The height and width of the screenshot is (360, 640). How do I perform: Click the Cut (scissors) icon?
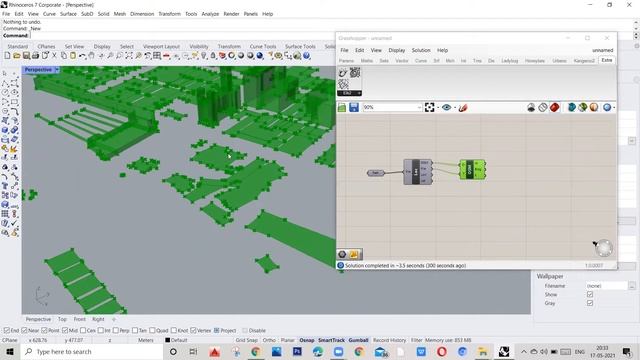coord(54,56)
